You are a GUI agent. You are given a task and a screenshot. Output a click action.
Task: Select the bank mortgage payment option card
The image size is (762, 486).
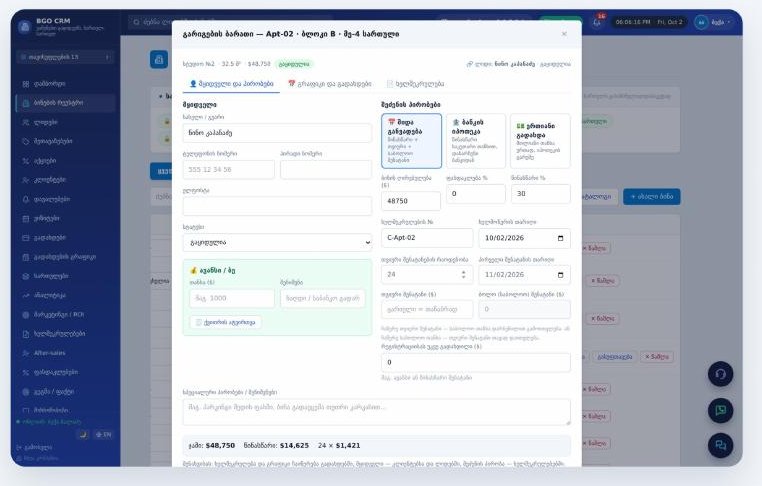pyautogui.click(x=475, y=141)
